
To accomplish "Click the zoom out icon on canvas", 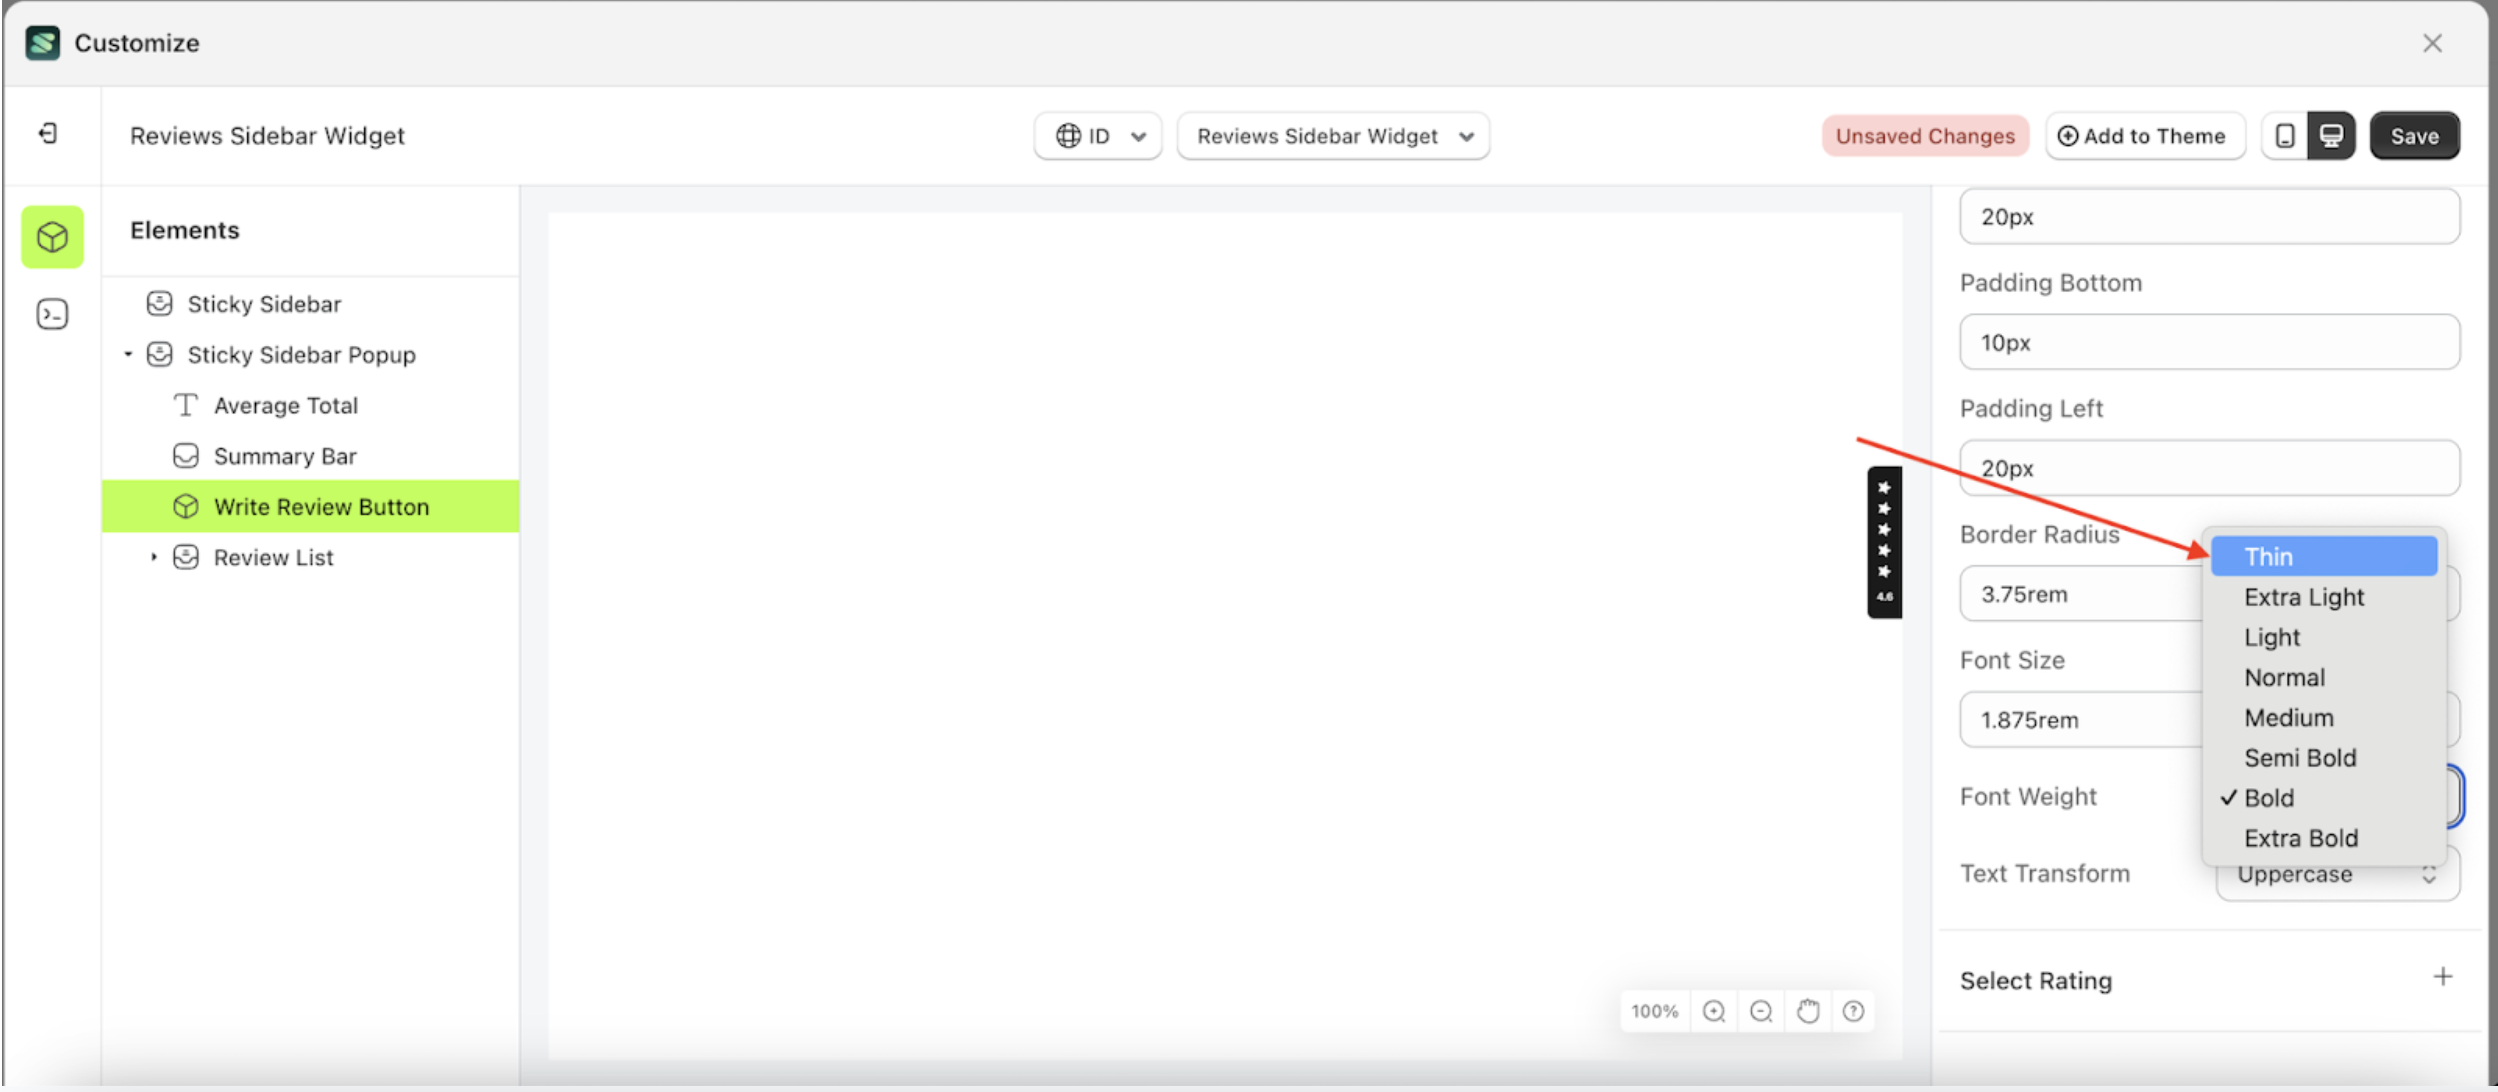I will pyautogui.click(x=1761, y=1011).
